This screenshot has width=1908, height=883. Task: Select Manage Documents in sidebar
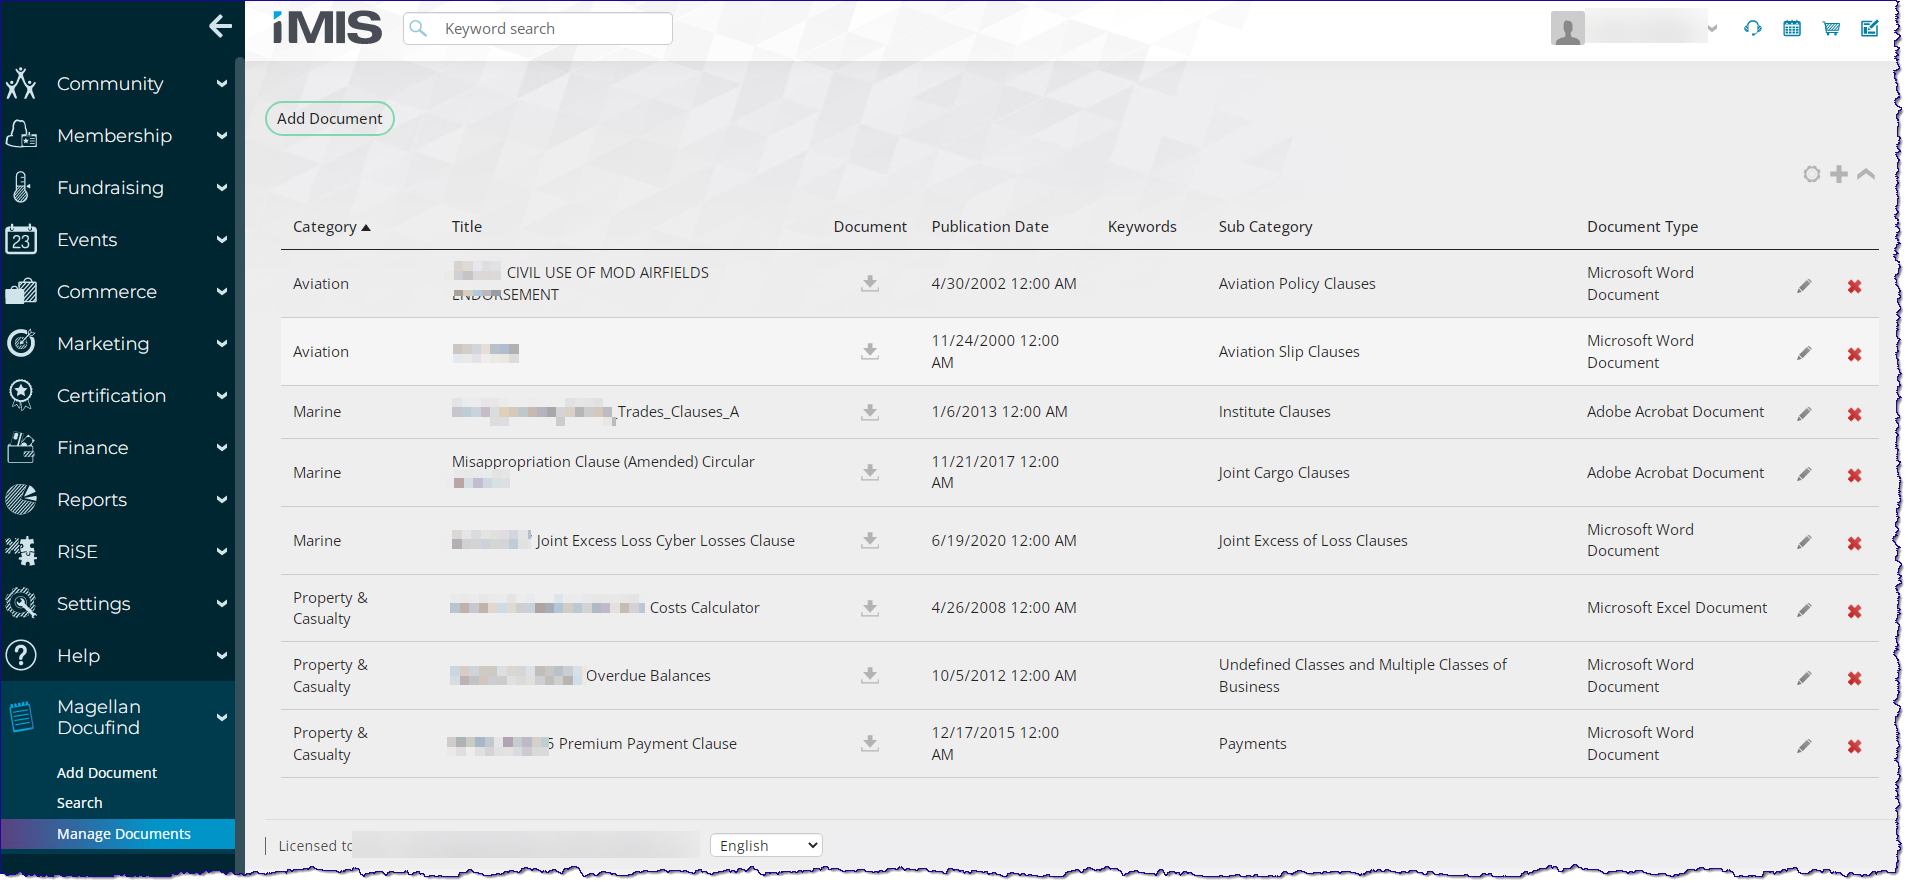(123, 834)
